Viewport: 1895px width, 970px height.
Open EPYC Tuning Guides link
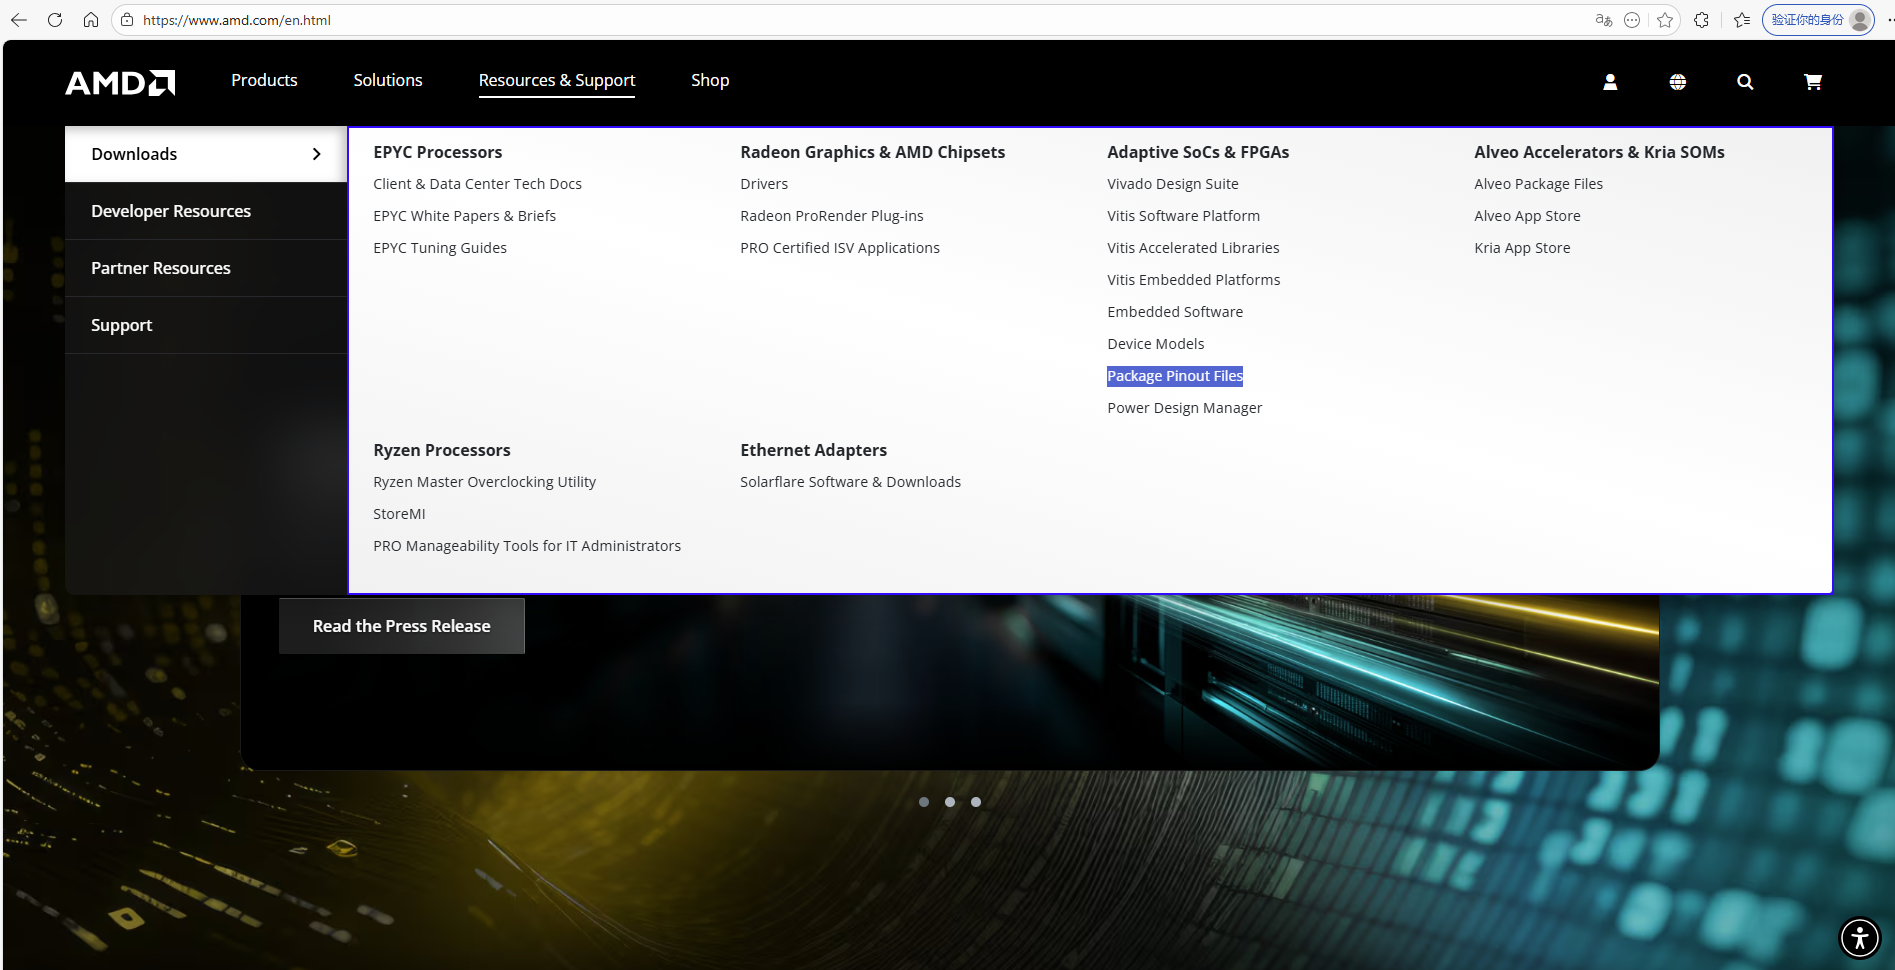click(440, 248)
